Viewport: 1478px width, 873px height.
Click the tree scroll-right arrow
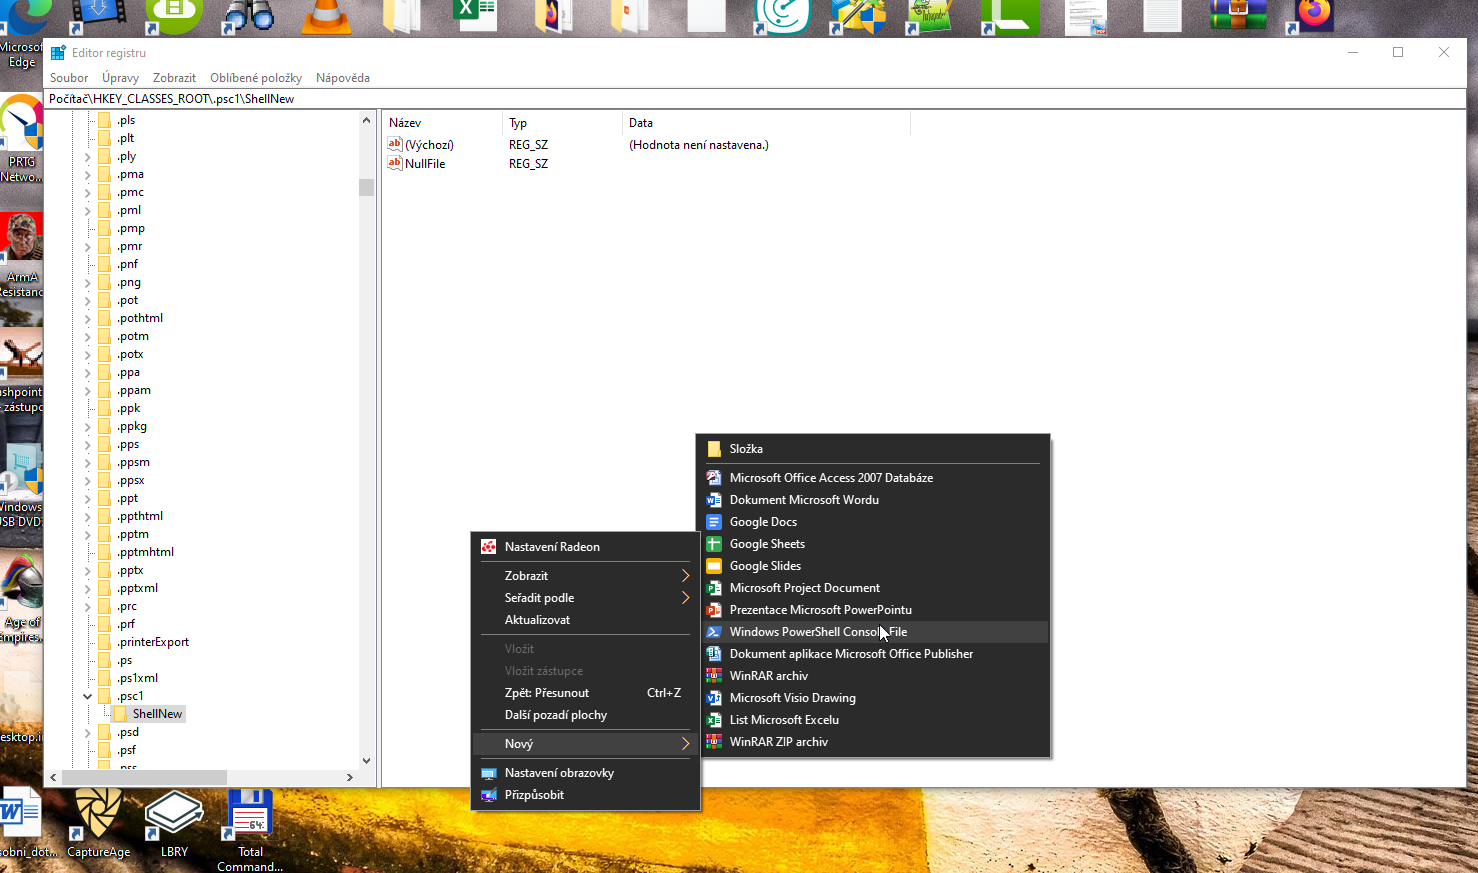point(350,777)
